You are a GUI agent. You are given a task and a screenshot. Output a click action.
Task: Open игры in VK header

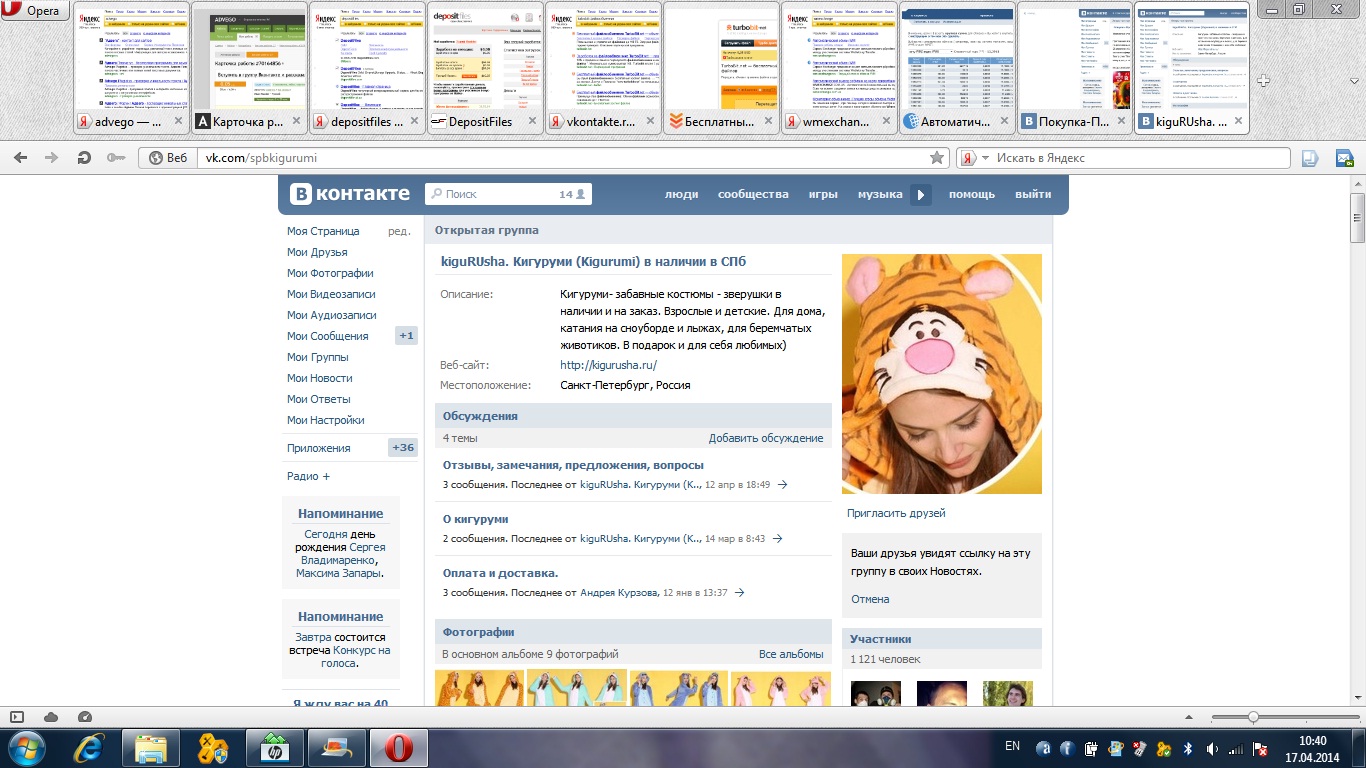point(823,194)
